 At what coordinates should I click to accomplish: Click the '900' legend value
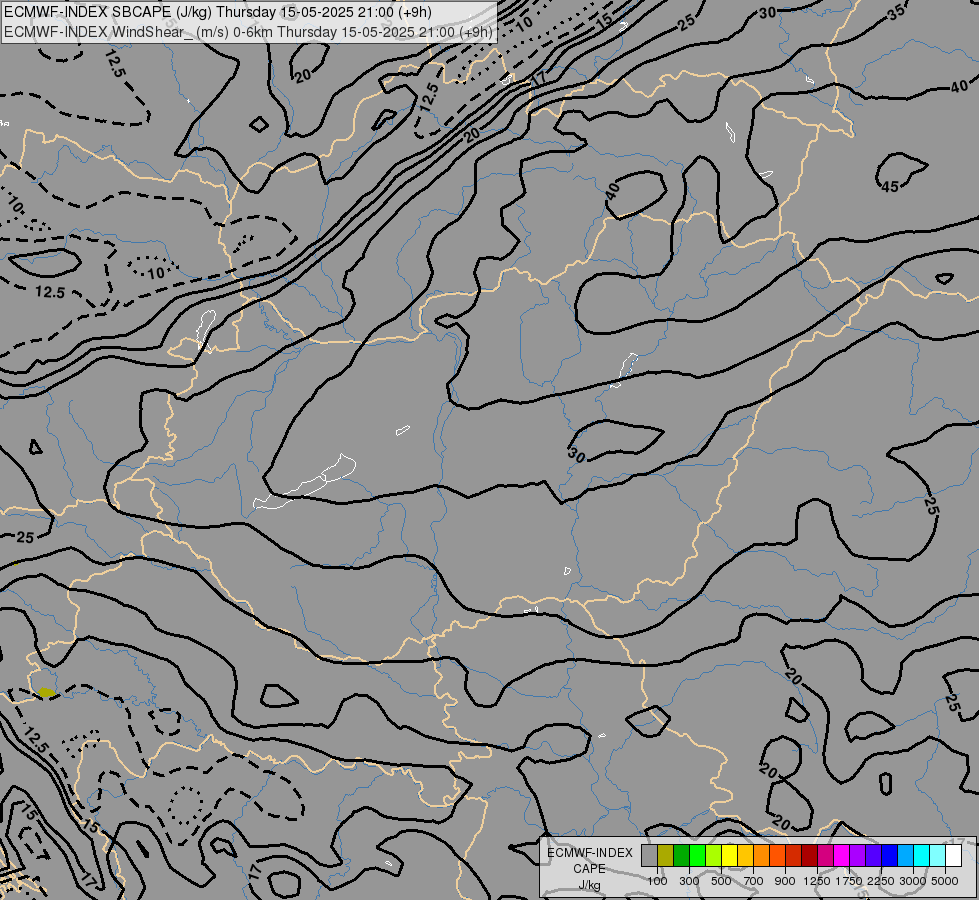[x=785, y=881]
